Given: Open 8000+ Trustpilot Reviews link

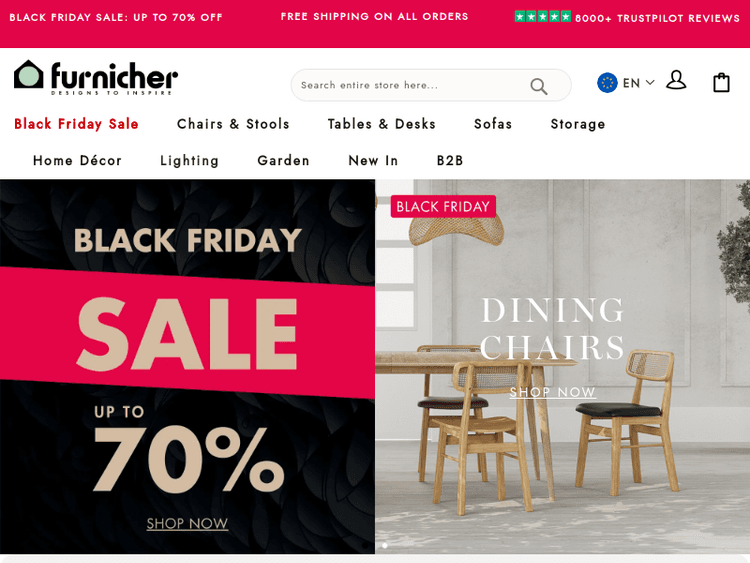Looking at the screenshot, I should tap(657, 18).
